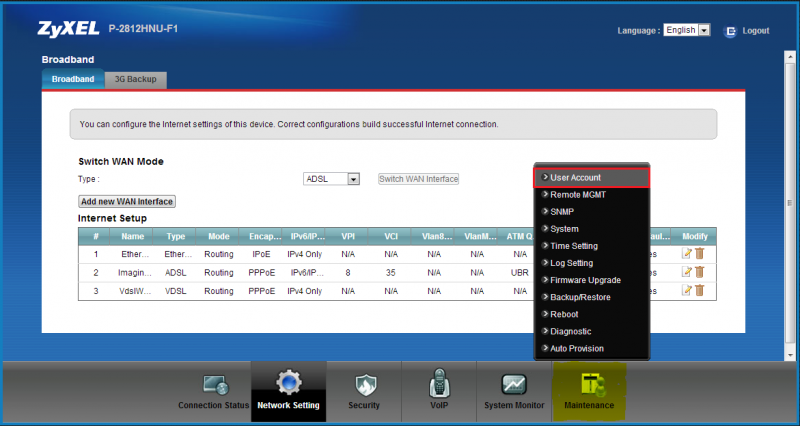The width and height of the screenshot is (800, 426).
Task: Click the VCI value '35' cell
Action: (x=391, y=272)
